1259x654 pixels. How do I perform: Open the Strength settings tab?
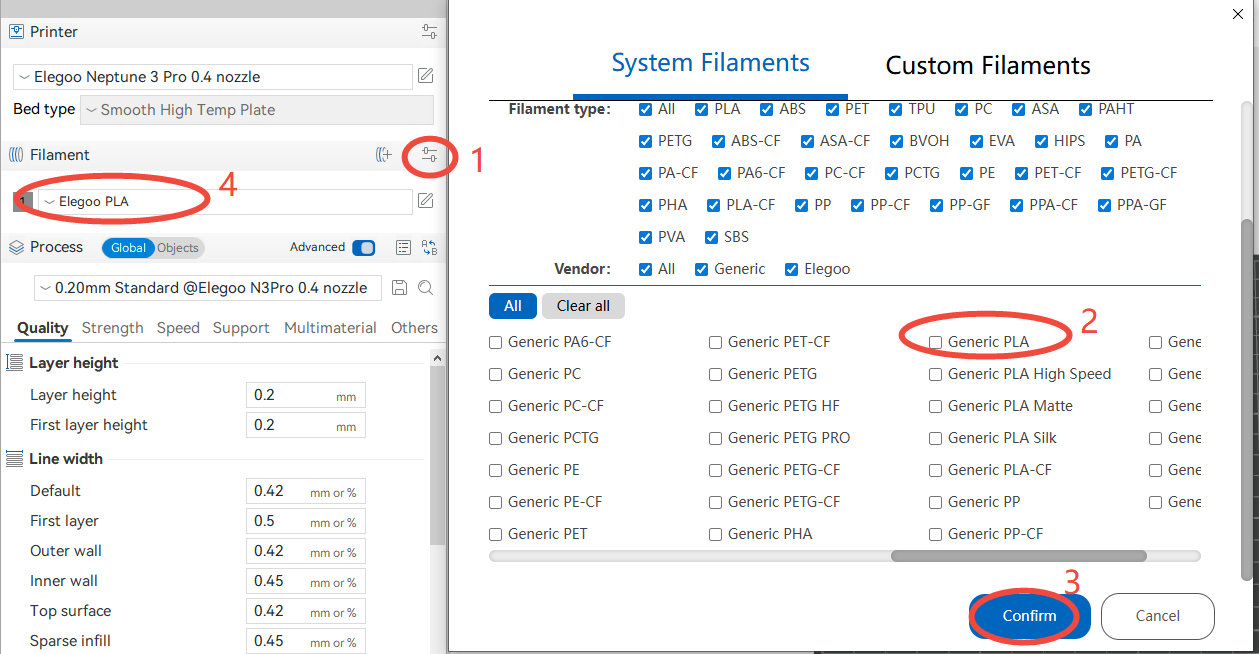112,328
